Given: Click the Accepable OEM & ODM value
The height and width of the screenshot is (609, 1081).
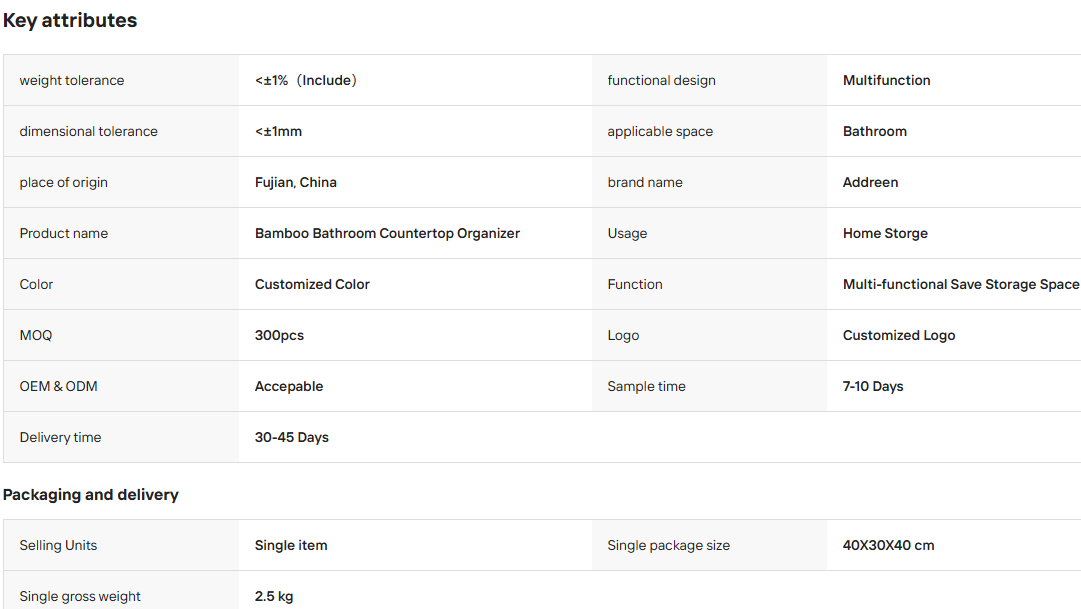Looking at the screenshot, I should (x=288, y=386).
